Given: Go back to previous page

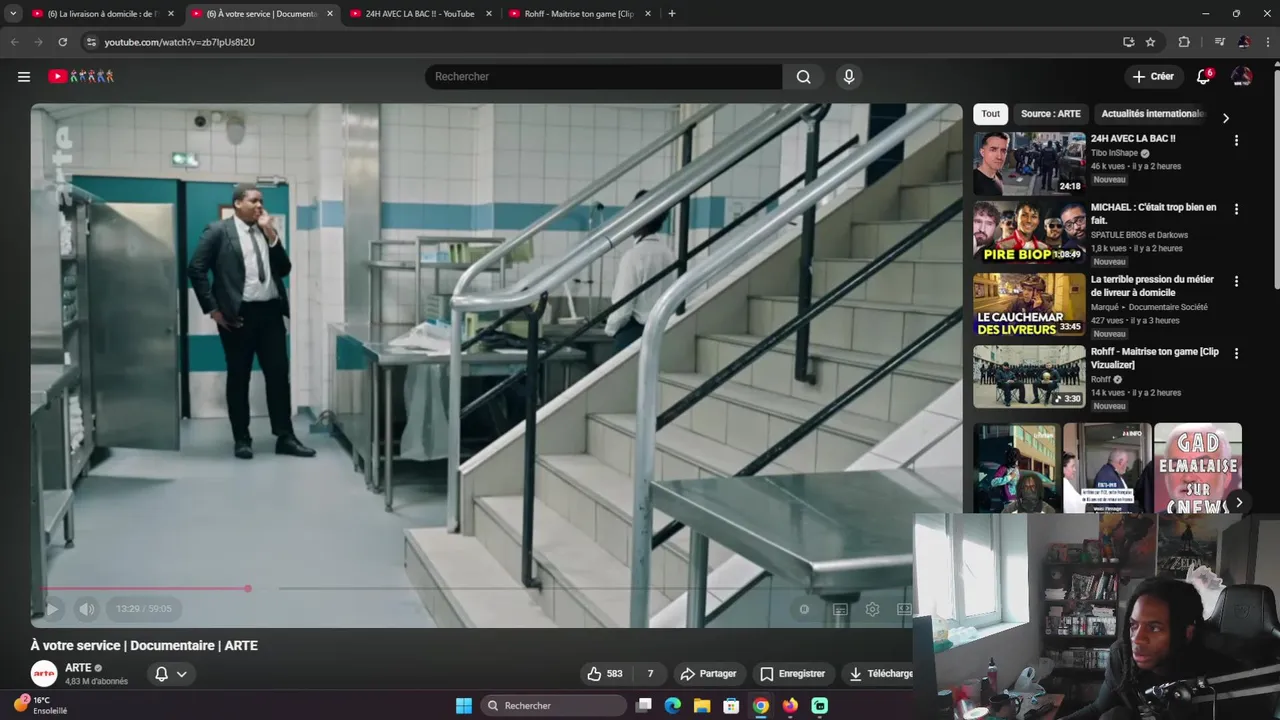Looking at the screenshot, I should 14,42.
